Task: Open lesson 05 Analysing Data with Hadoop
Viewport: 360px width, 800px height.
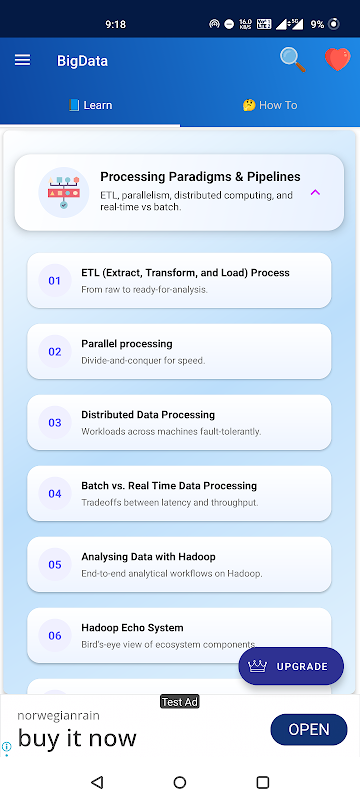Action: [179, 564]
